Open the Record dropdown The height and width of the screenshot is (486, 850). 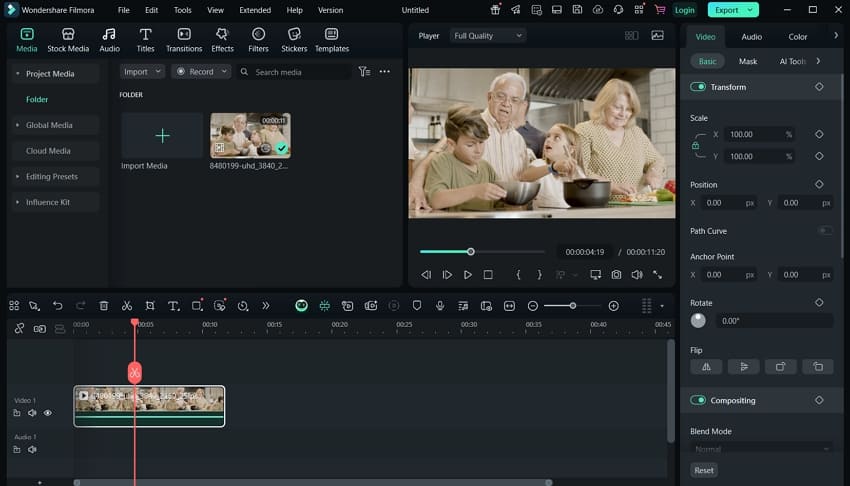201,72
